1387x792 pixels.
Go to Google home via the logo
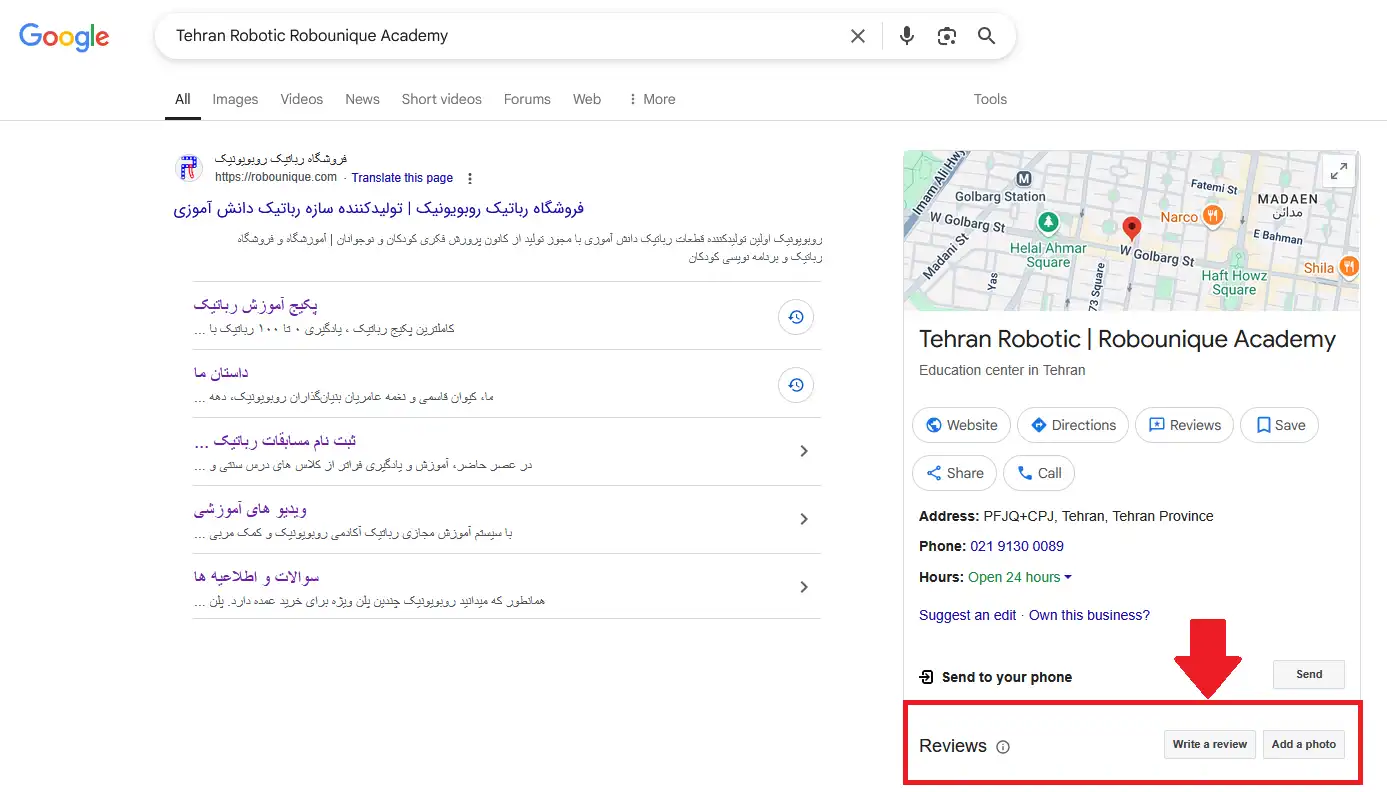(64, 37)
